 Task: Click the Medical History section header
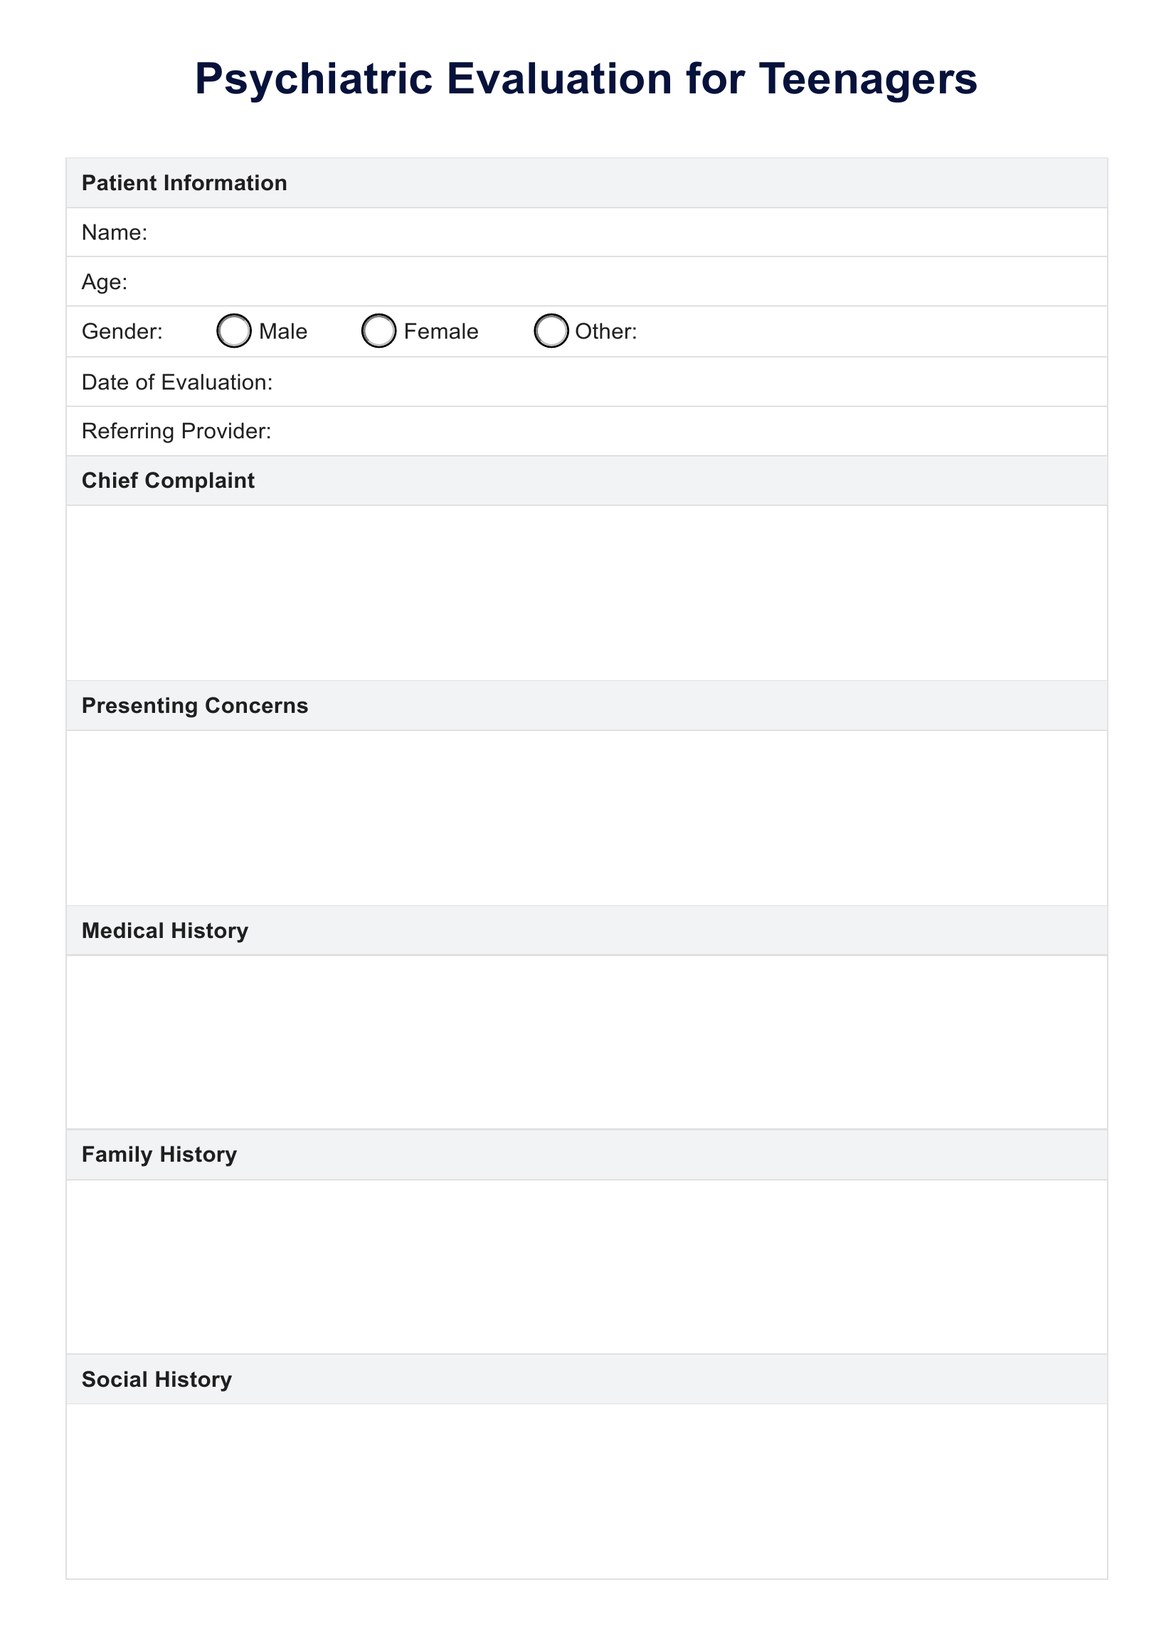point(165,931)
